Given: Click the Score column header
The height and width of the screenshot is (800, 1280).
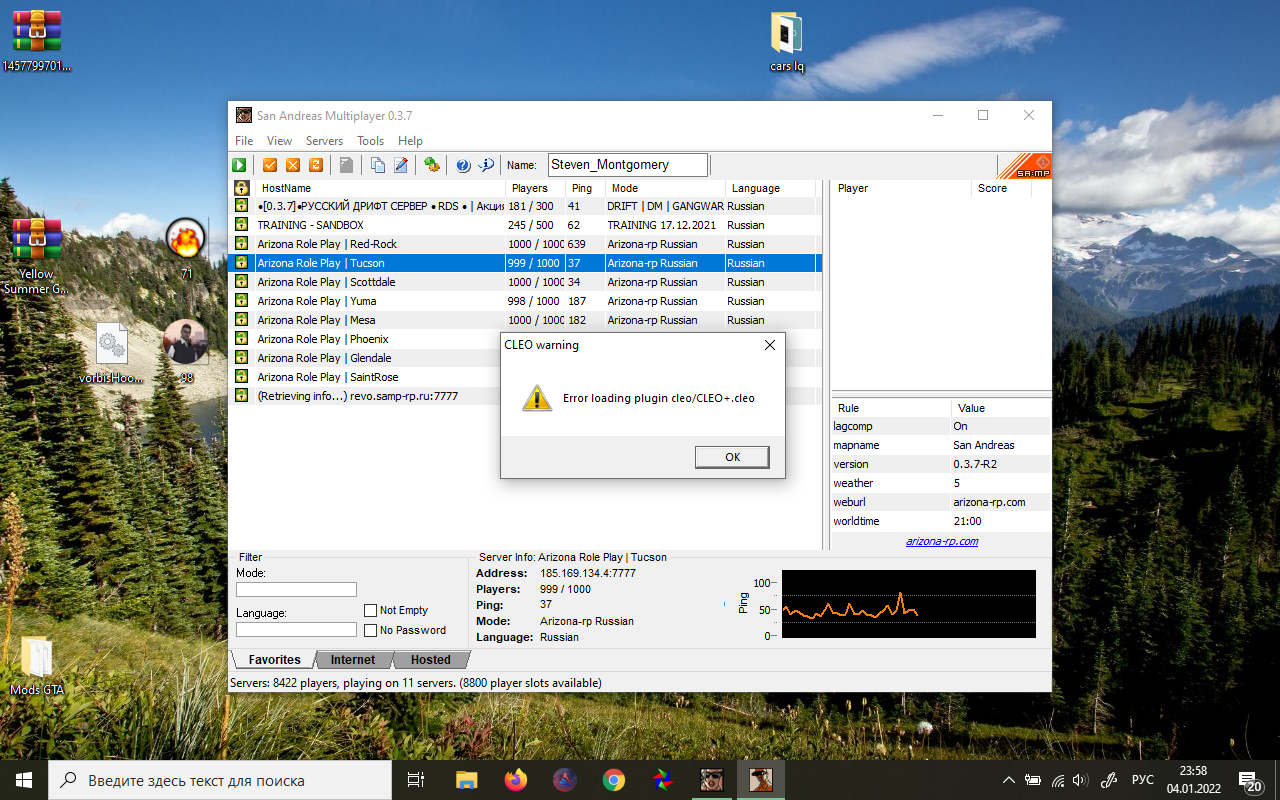Looking at the screenshot, I should point(1000,188).
